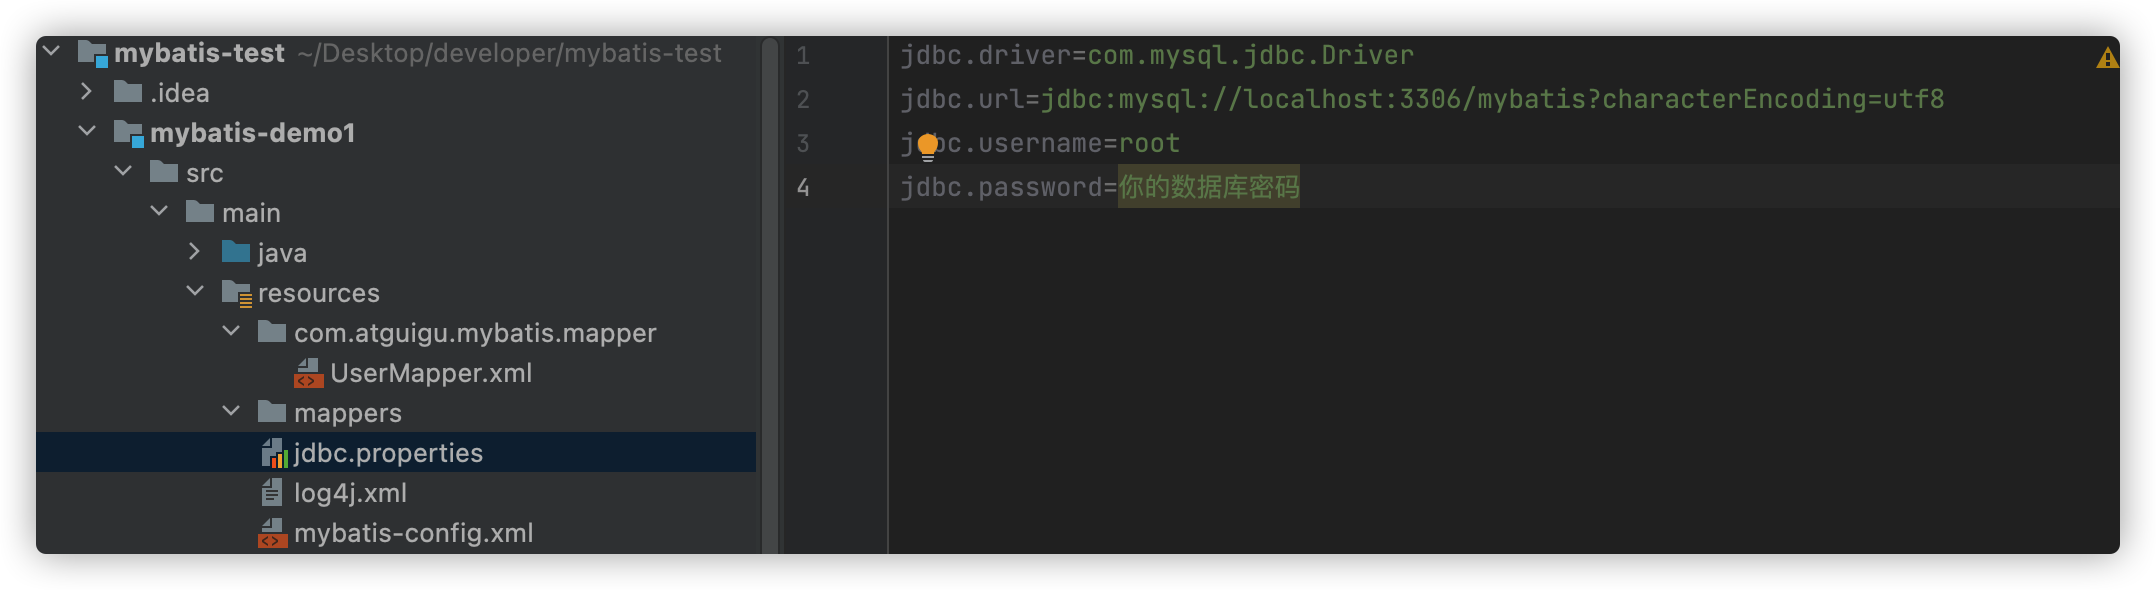The width and height of the screenshot is (2156, 590).
Task: Open the UserMapper.xml mapper file icon
Action: (x=310, y=373)
